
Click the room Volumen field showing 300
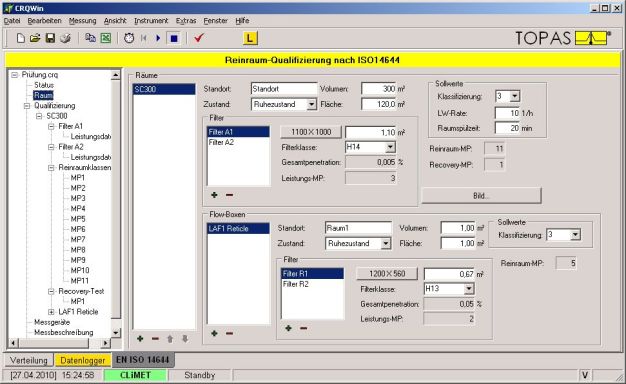tap(378, 89)
